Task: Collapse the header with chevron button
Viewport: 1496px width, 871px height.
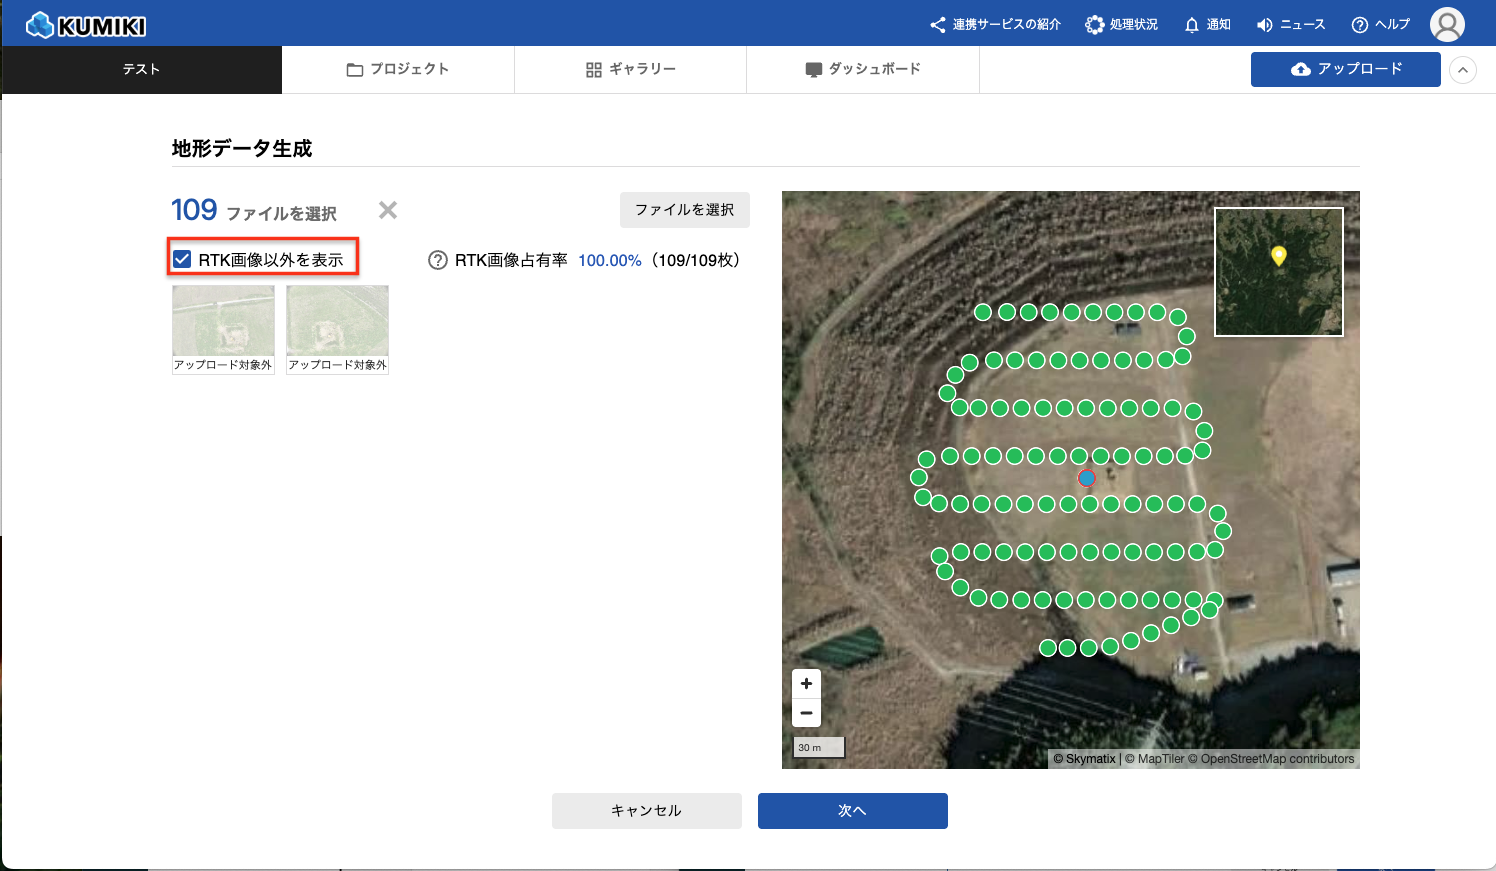Action: pos(1462,70)
